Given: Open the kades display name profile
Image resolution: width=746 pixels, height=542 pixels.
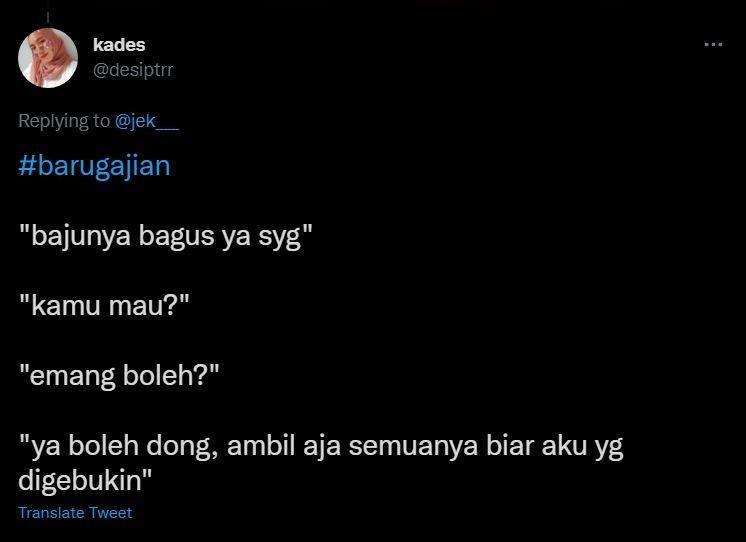Looking at the screenshot, I should pos(119,45).
